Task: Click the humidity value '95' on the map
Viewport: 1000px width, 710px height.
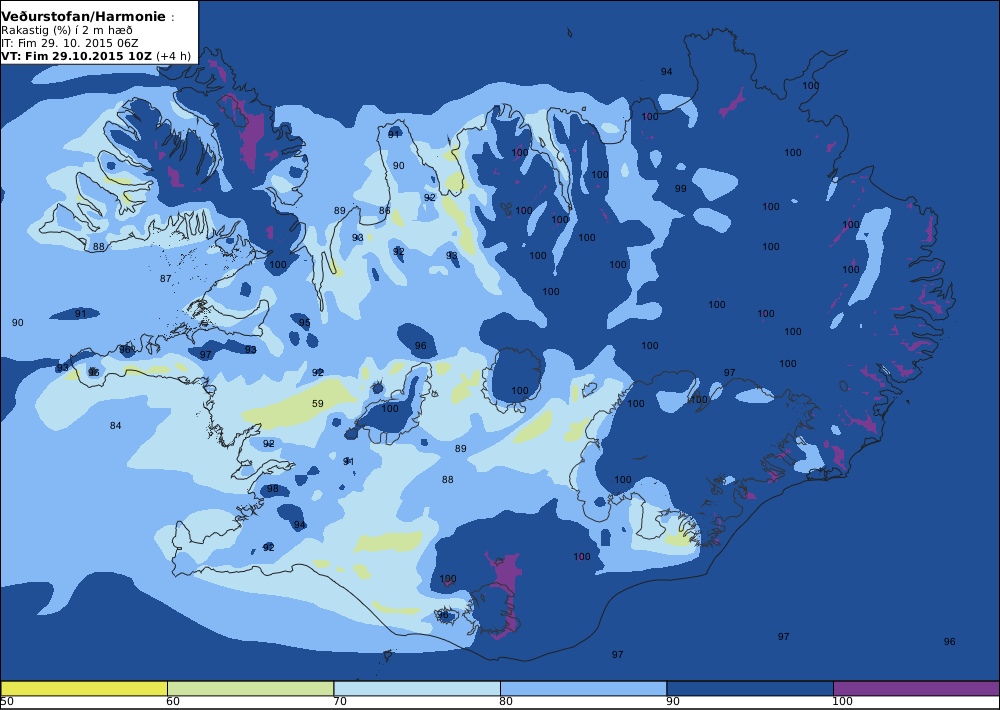Action: click(304, 322)
